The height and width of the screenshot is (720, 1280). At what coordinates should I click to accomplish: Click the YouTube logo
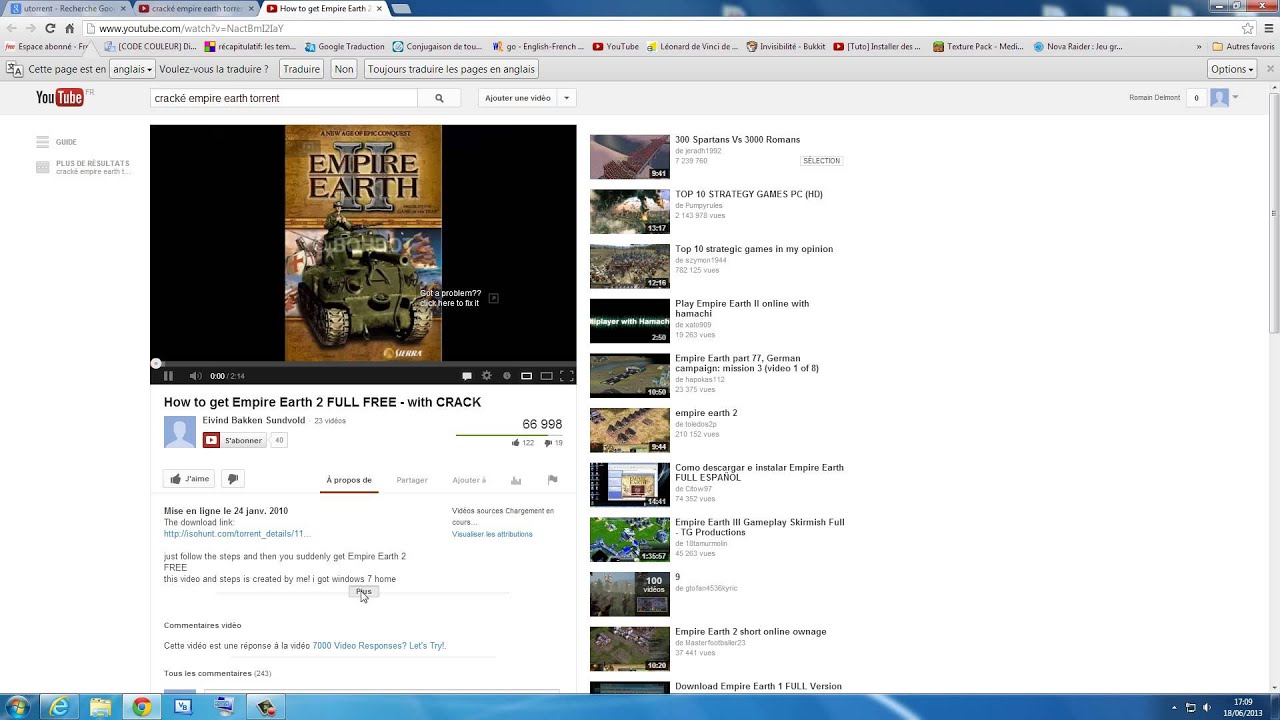(60, 97)
